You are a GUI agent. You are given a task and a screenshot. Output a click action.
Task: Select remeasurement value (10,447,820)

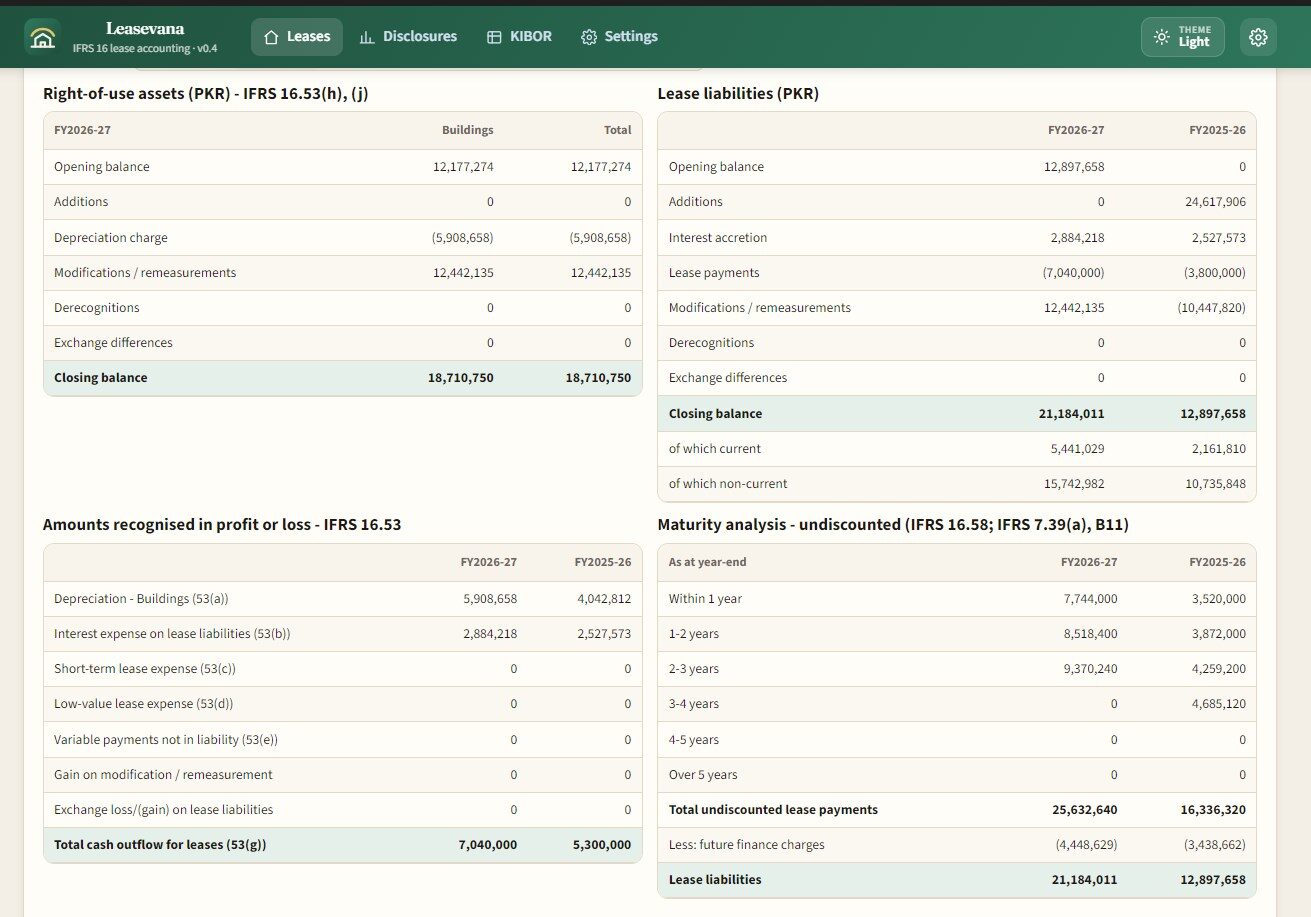point(1211,308)
